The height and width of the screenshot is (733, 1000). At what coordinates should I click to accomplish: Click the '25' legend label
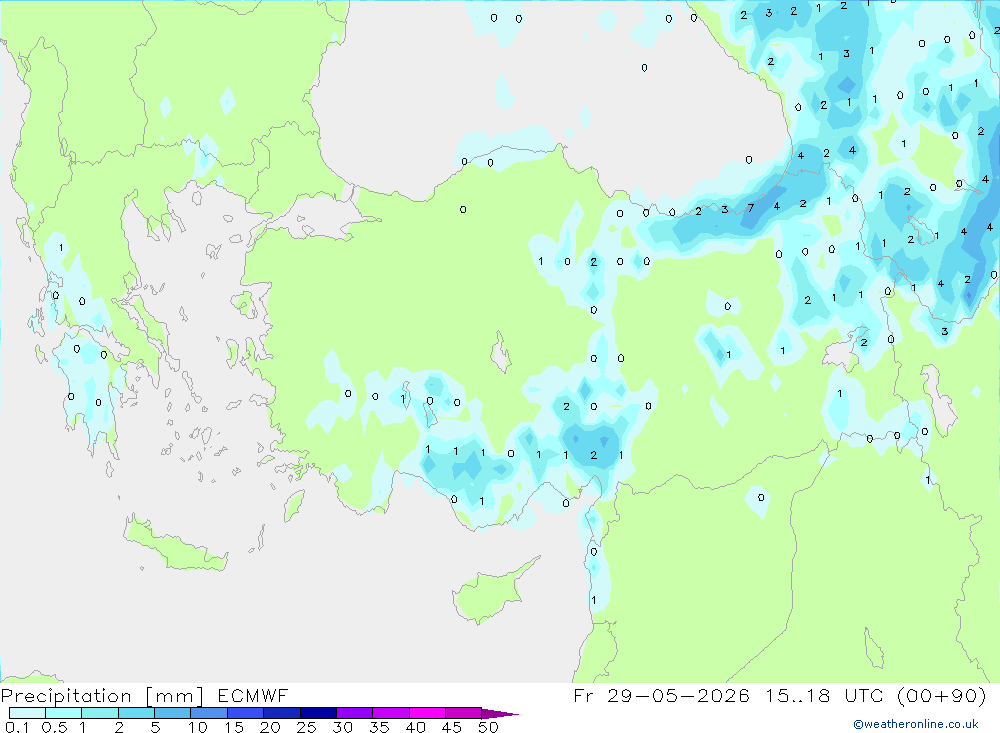pos(307,727)
